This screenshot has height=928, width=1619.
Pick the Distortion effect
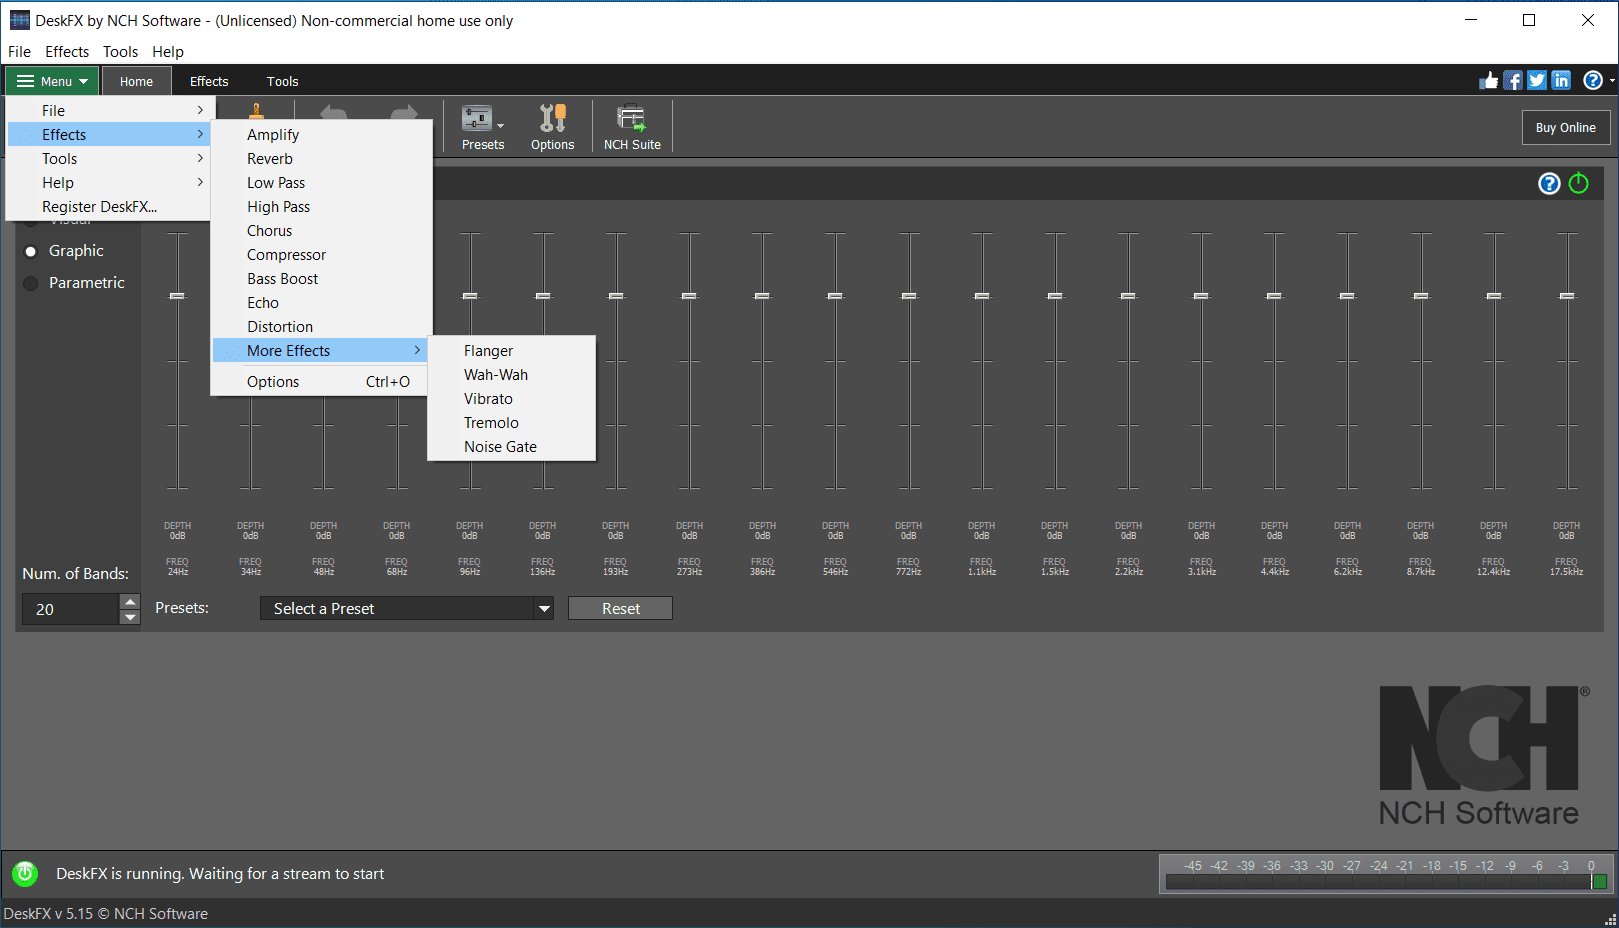[x=322, y=327]
